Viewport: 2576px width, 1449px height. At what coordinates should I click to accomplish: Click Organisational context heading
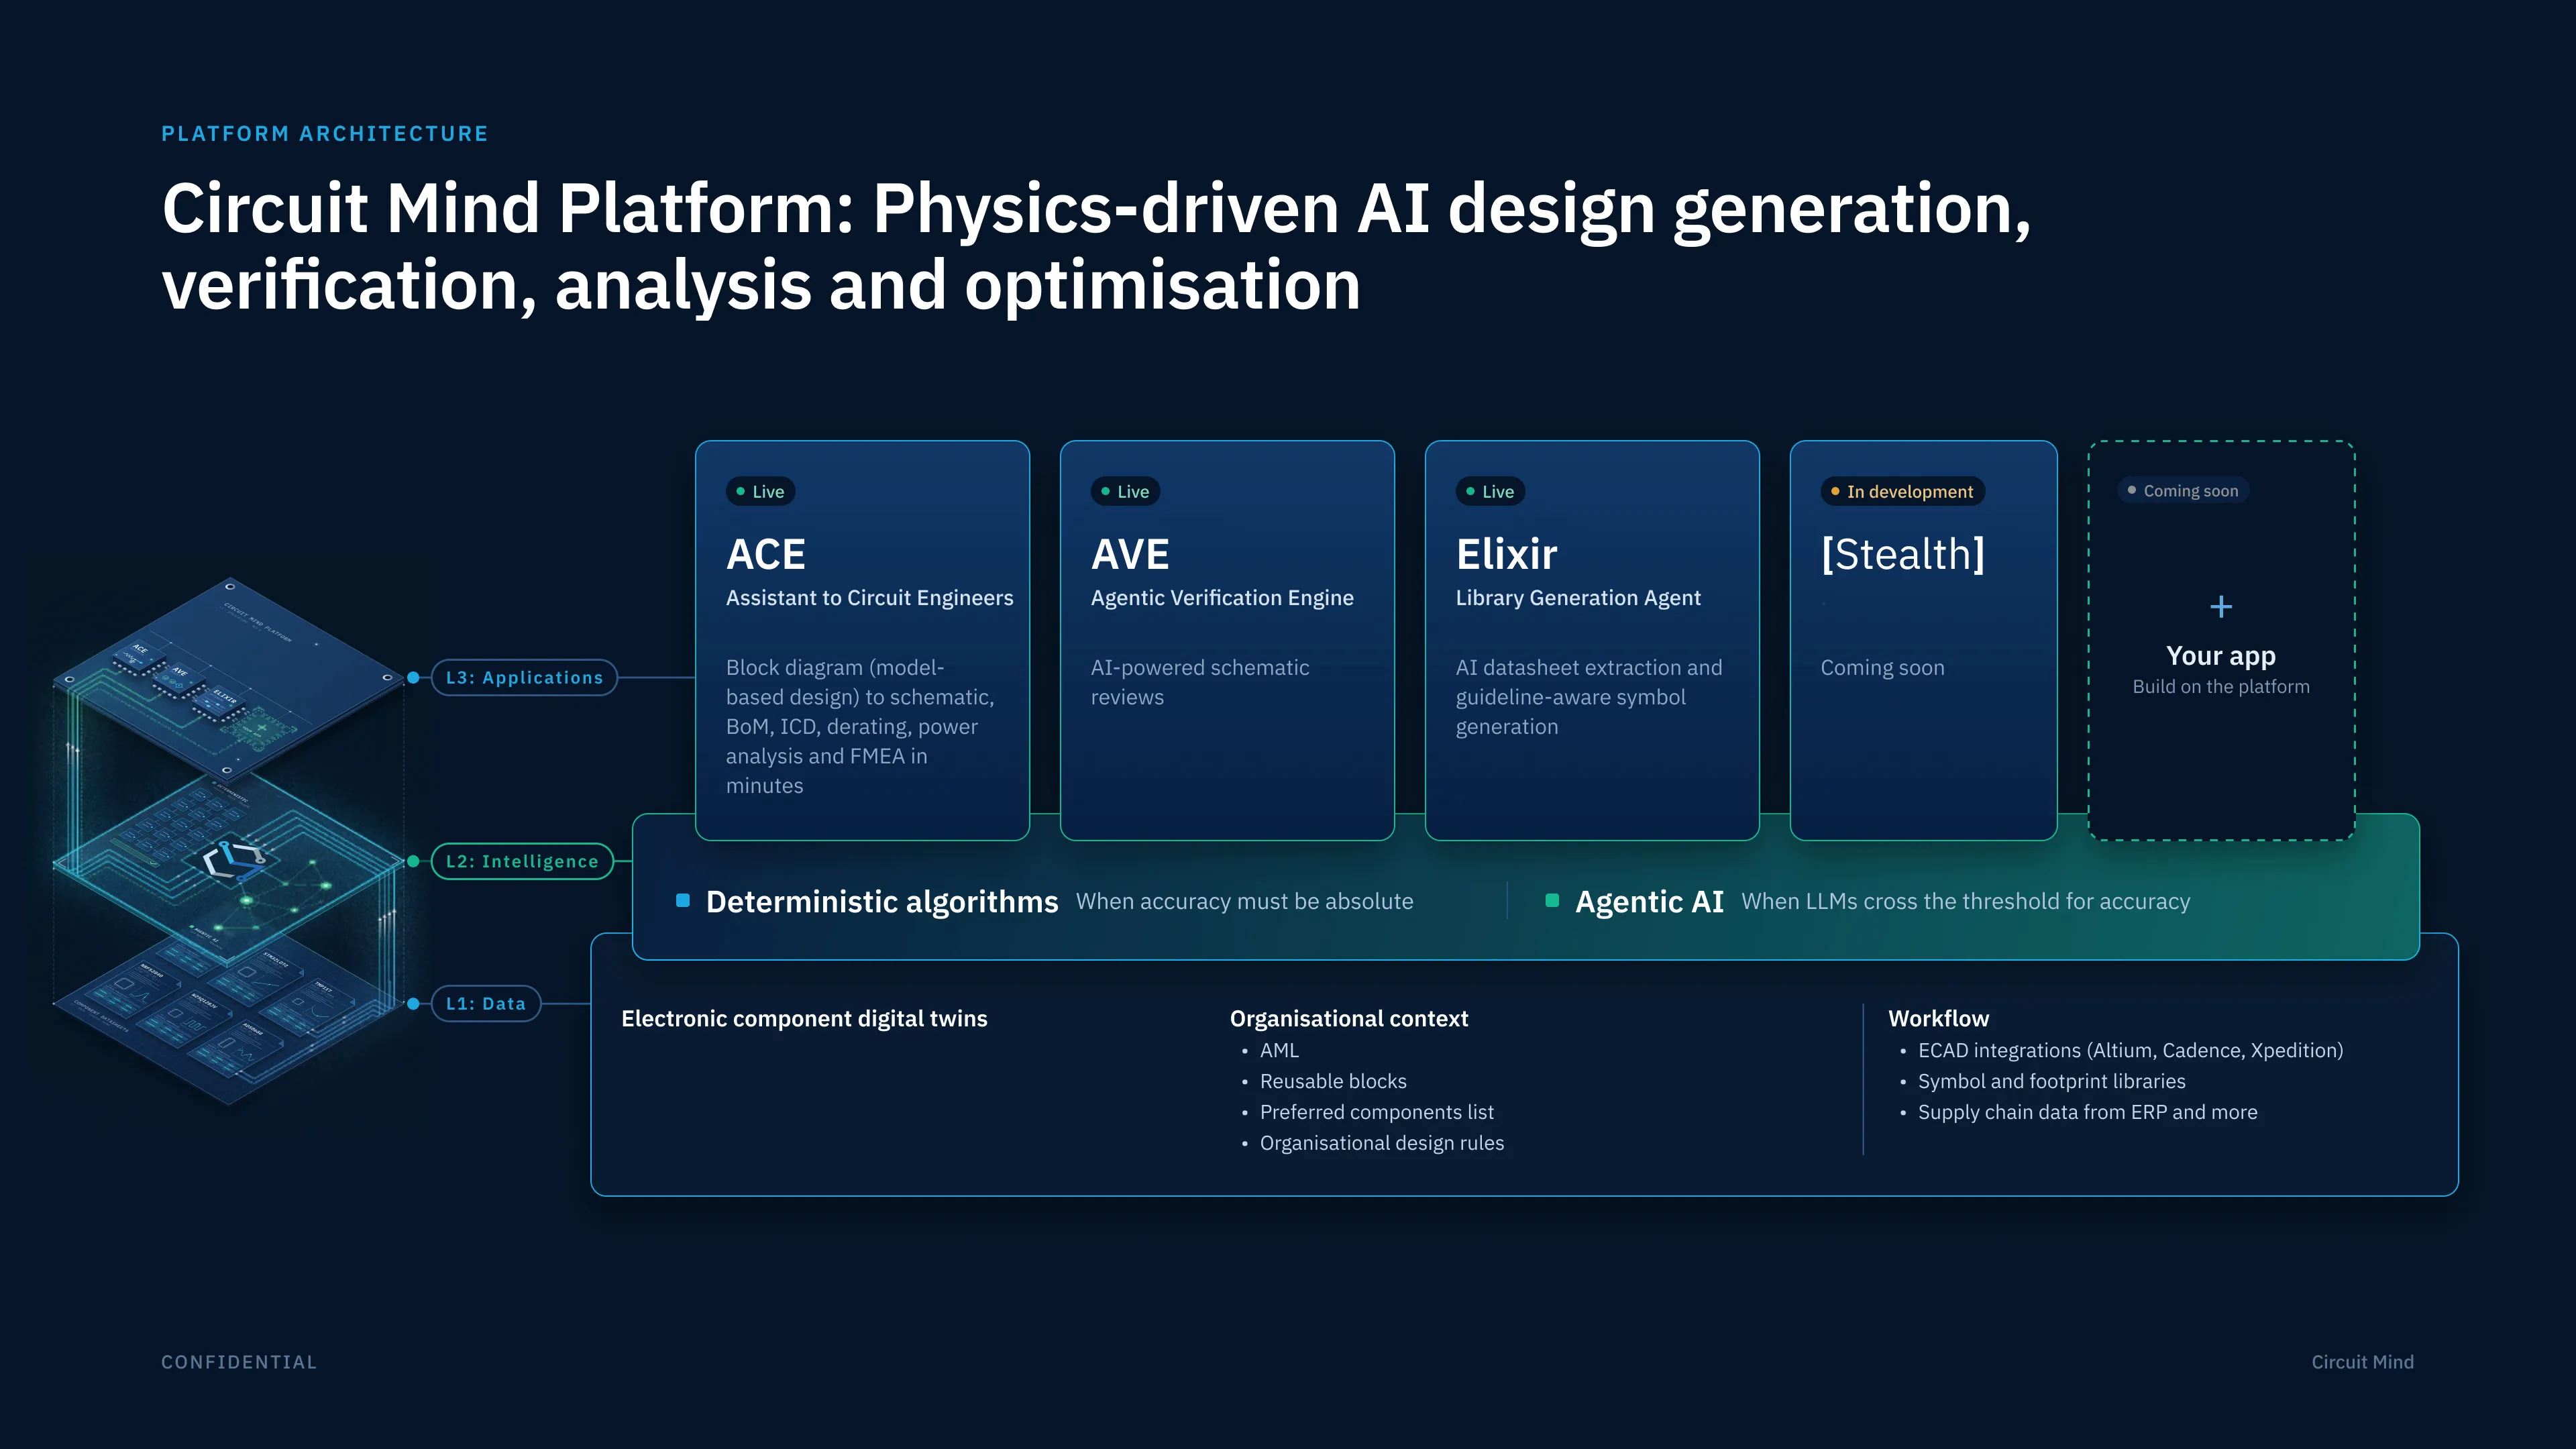coord(1348,1018)
